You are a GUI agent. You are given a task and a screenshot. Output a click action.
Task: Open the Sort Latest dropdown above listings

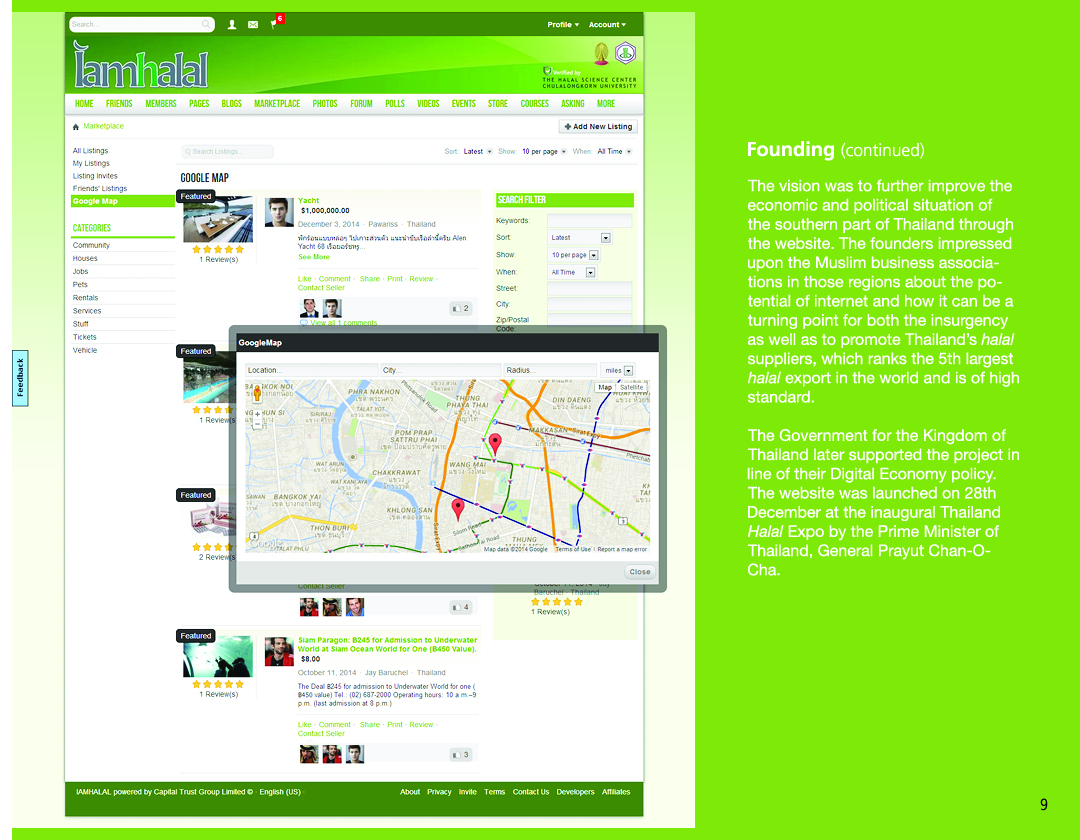pyautogui.click(x=477, y=151)
